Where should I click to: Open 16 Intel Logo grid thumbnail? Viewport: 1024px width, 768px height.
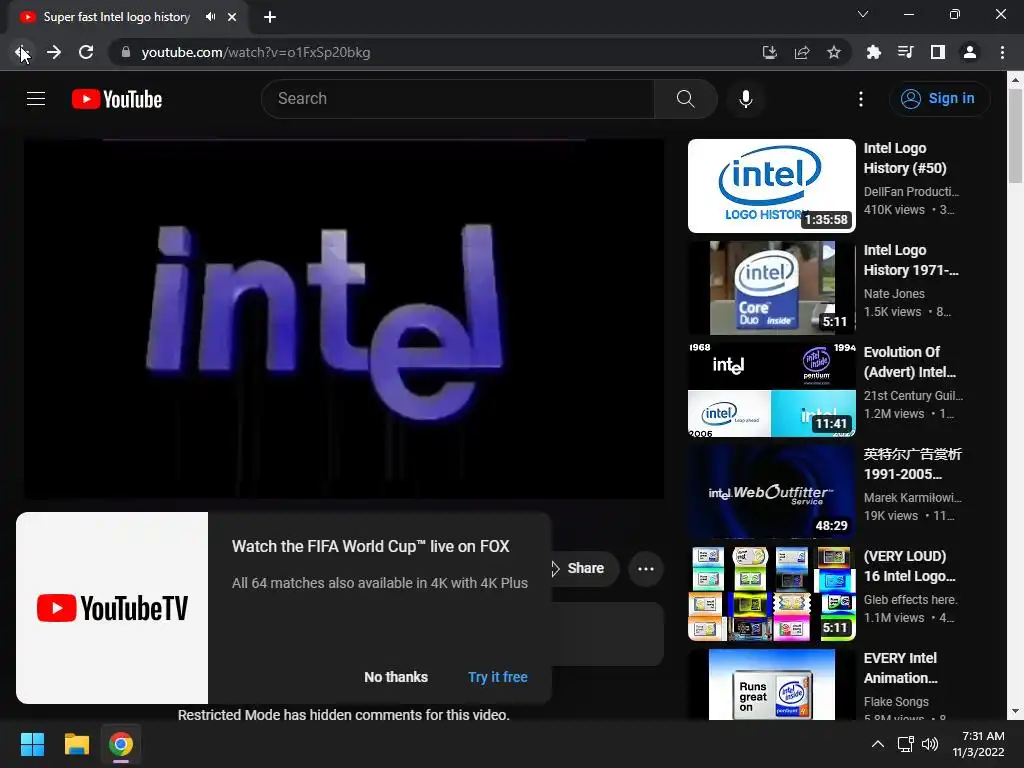(771, 594)
